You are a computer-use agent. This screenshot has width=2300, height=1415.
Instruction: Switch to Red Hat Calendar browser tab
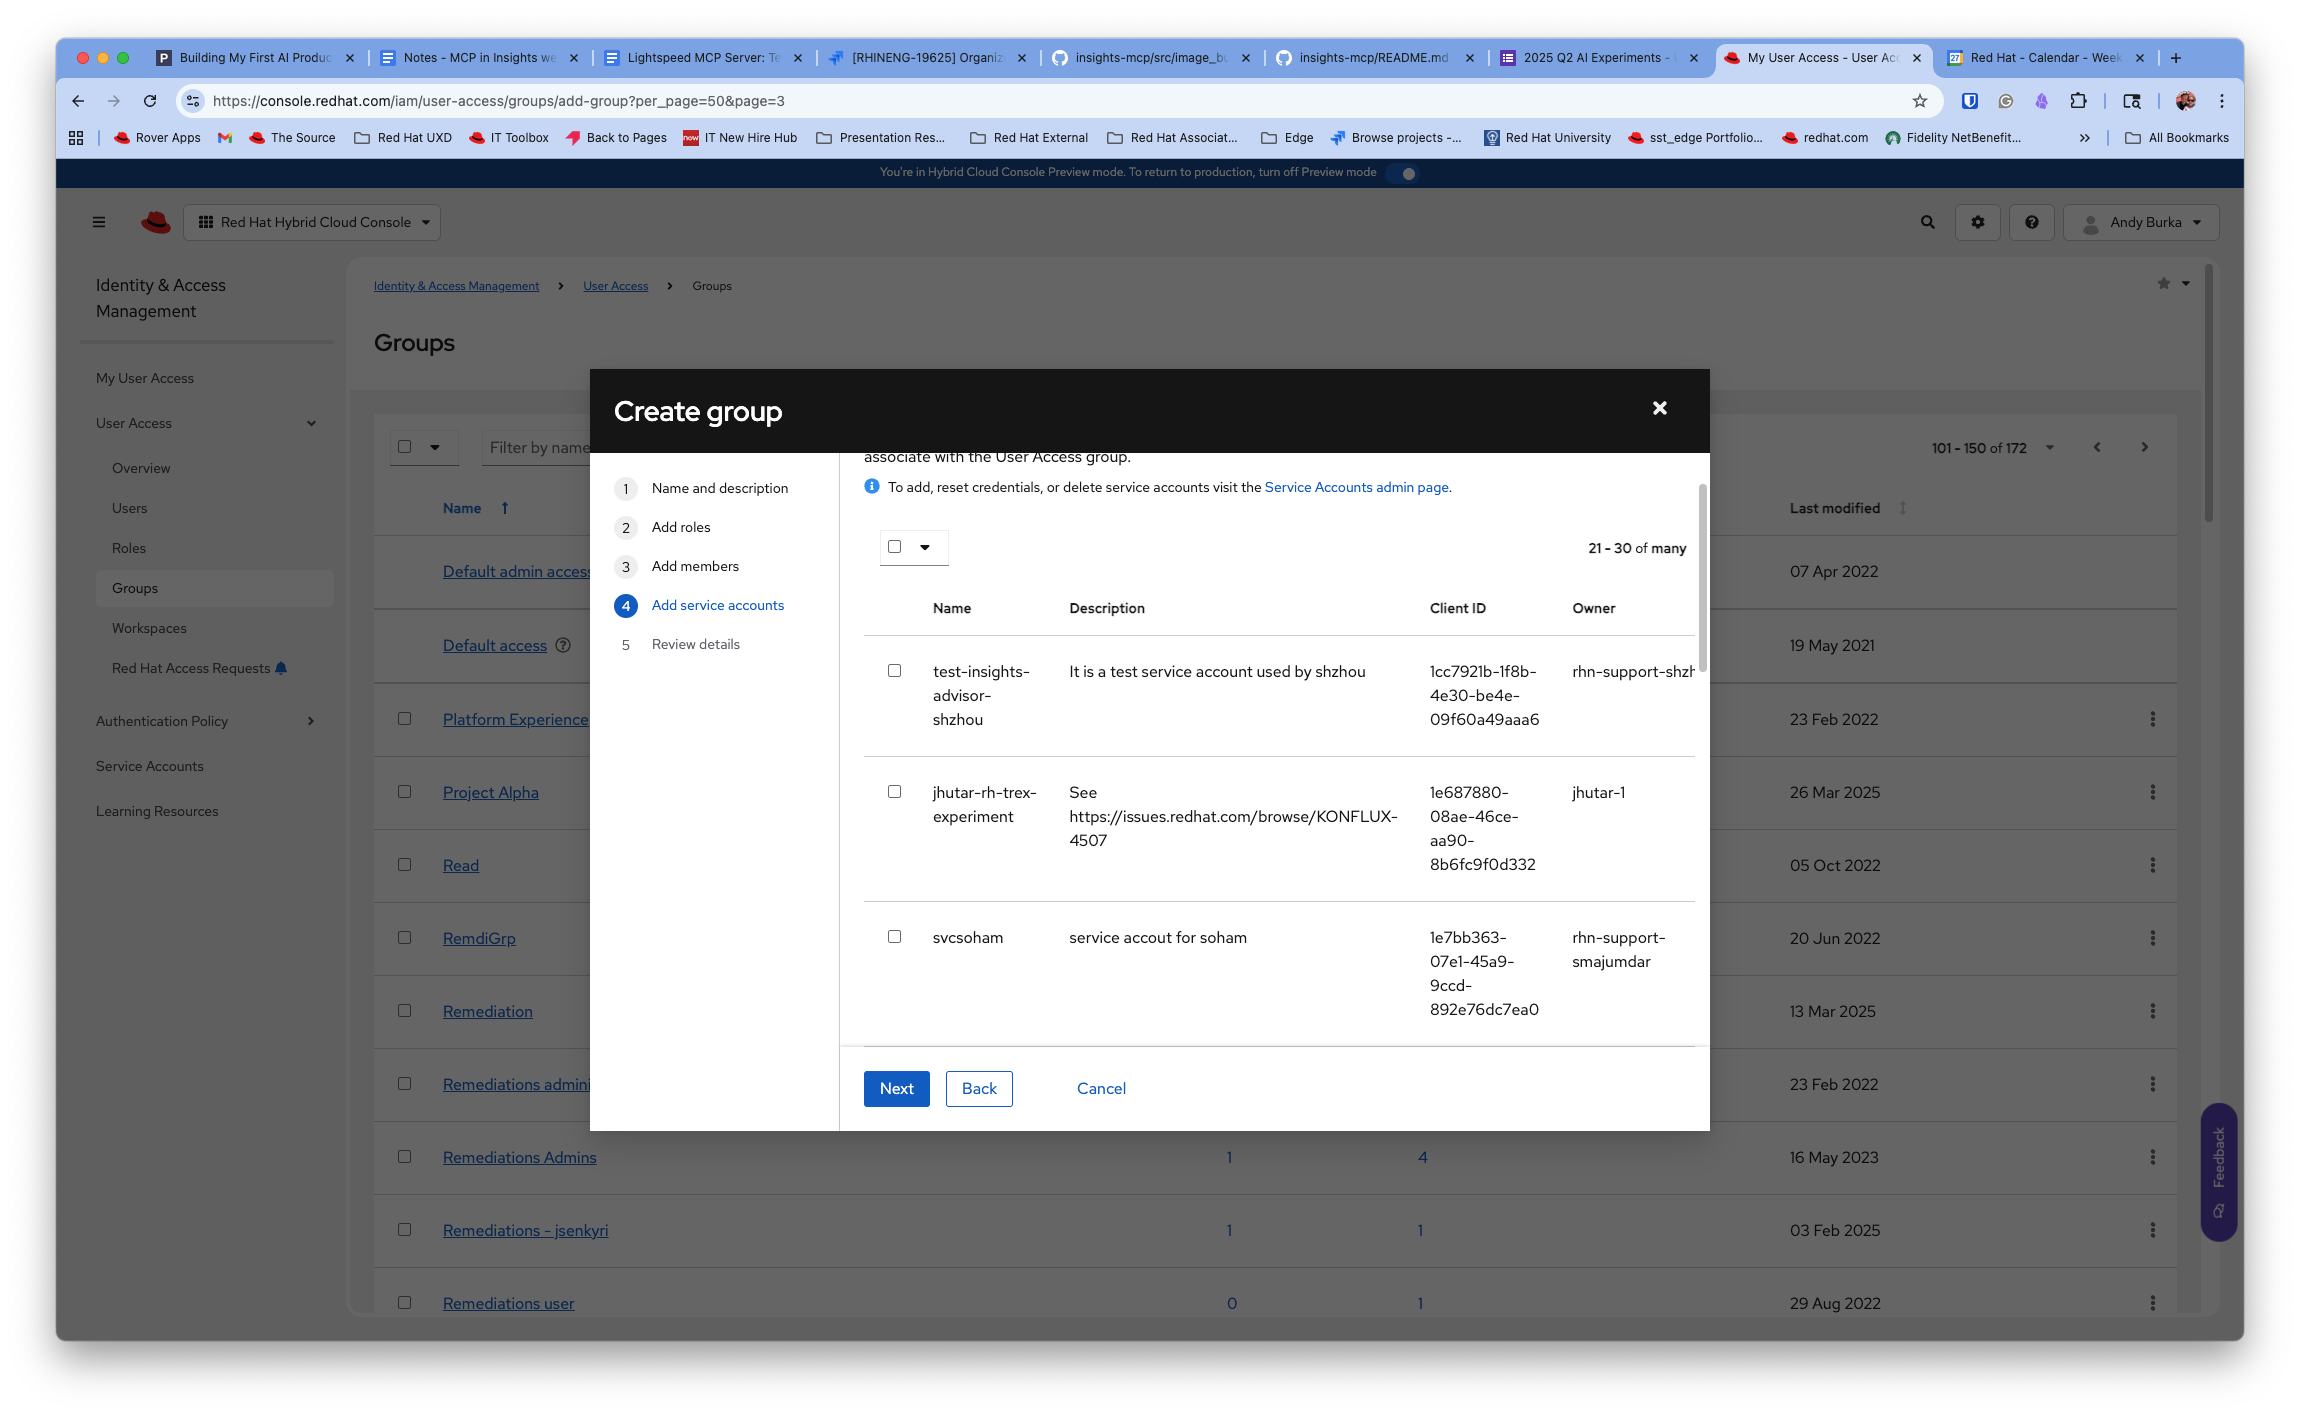pos(2040,58)
